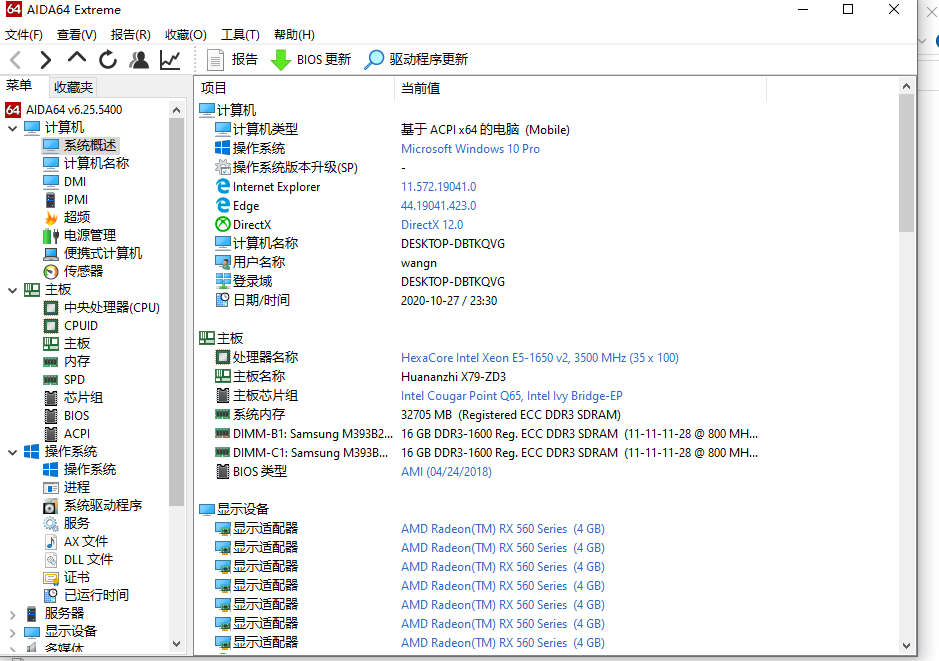The width and height of the screenshot is (939, 661).
Task: Open the Microsoft Windows 10 Pro link
Action: (x=470, y=149)
